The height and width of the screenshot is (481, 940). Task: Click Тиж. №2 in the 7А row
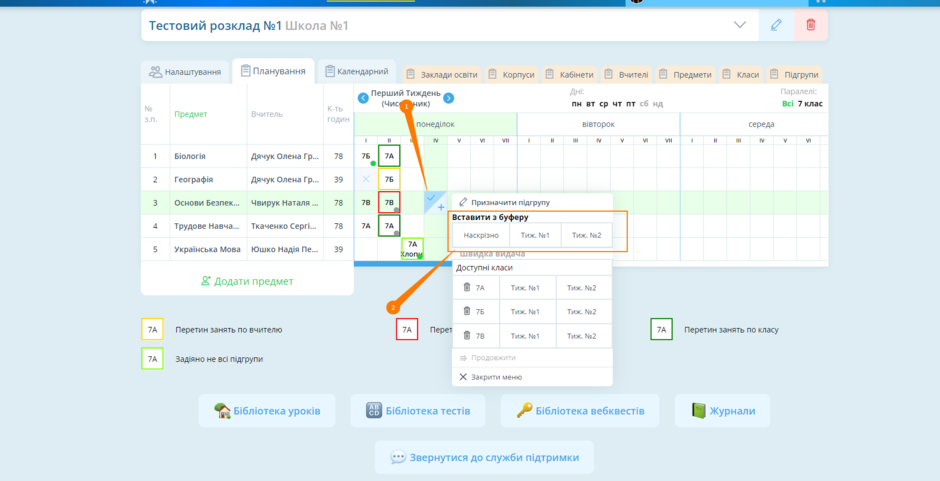point(585,287)
